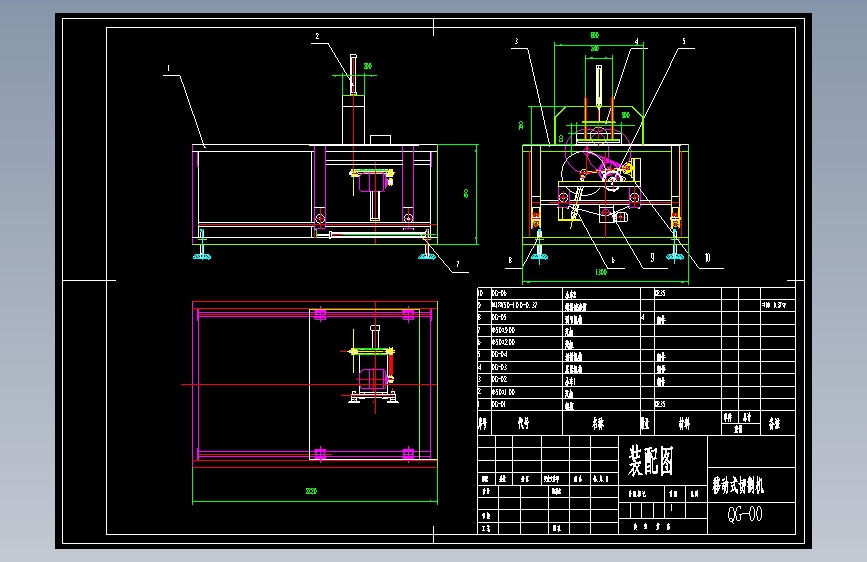Image resolution: width=867 pixels, height=562 pixels.
Task: Select the 1300 dimension below side view
Action: [601, 272]
